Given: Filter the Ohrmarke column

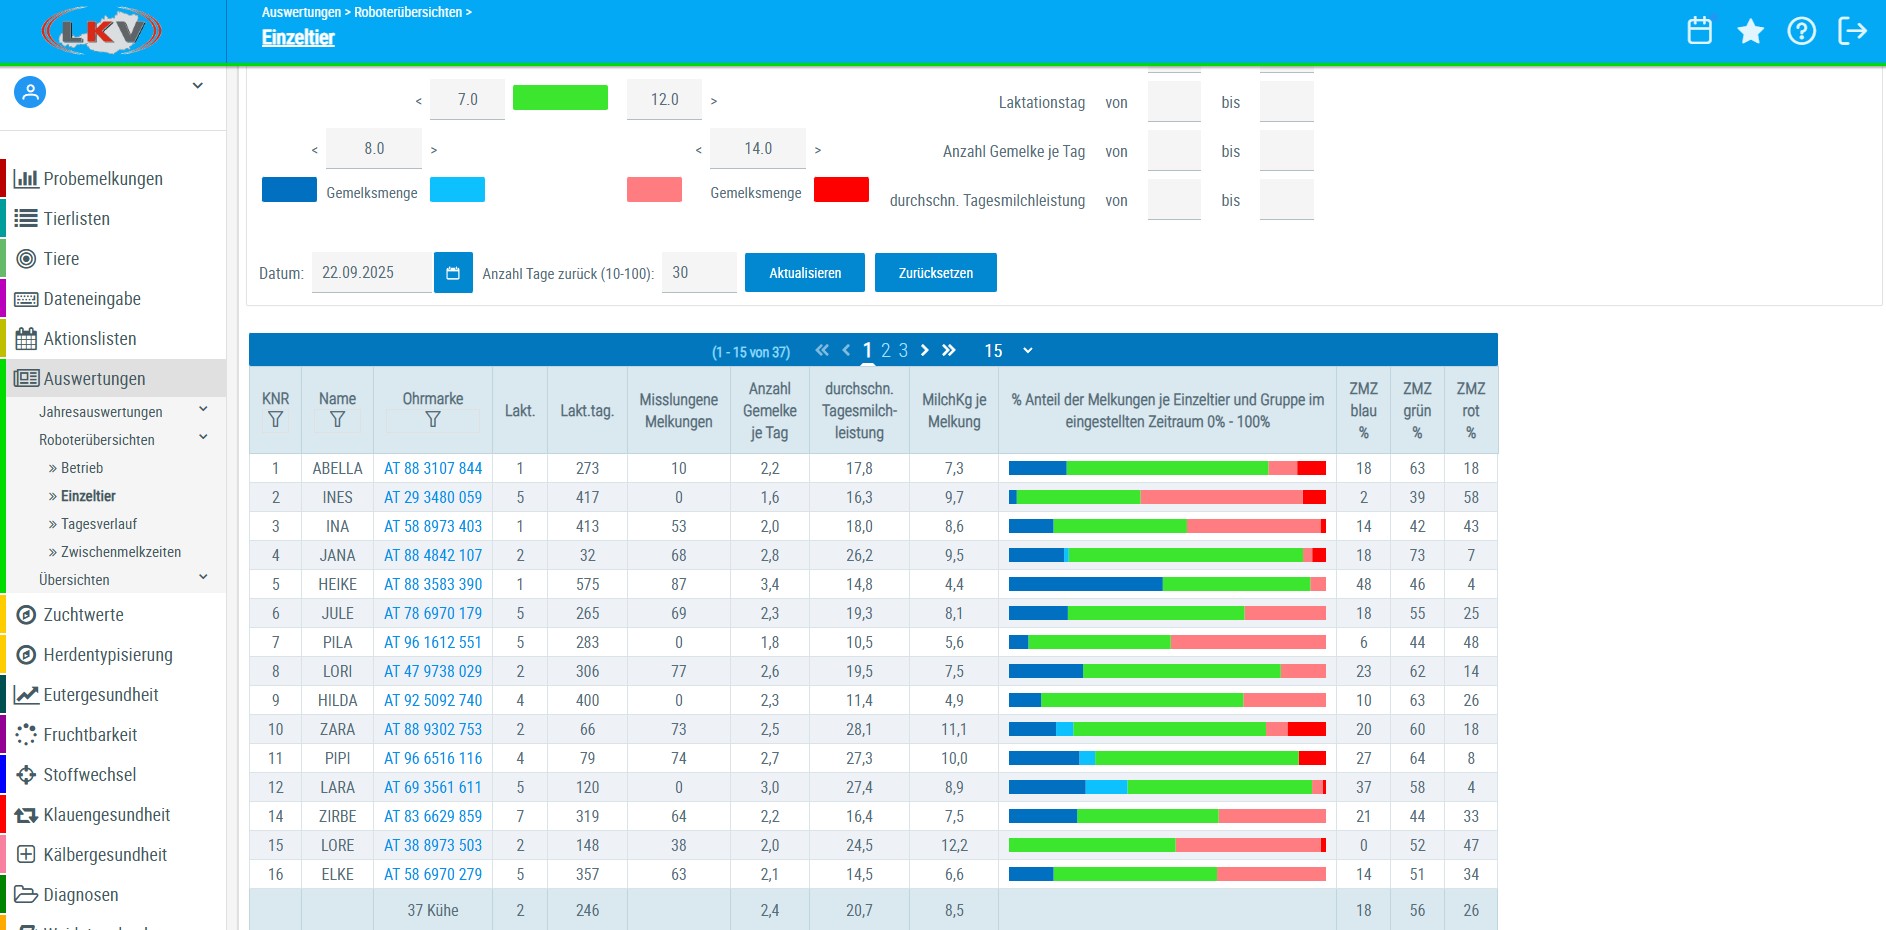Looking at the screenshot, I should tap(433, 420).
